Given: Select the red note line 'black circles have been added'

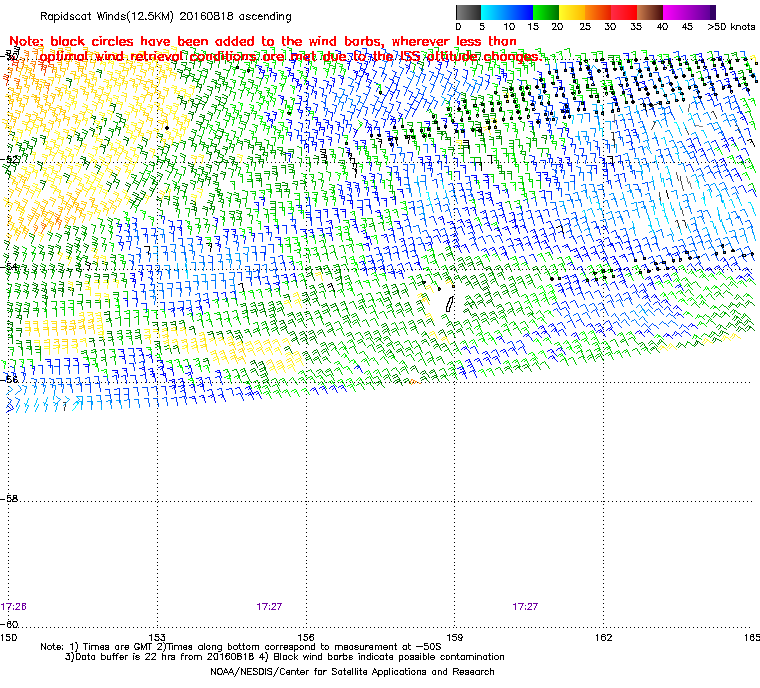Looking at the screenshot, I should [x=263, y=42].
